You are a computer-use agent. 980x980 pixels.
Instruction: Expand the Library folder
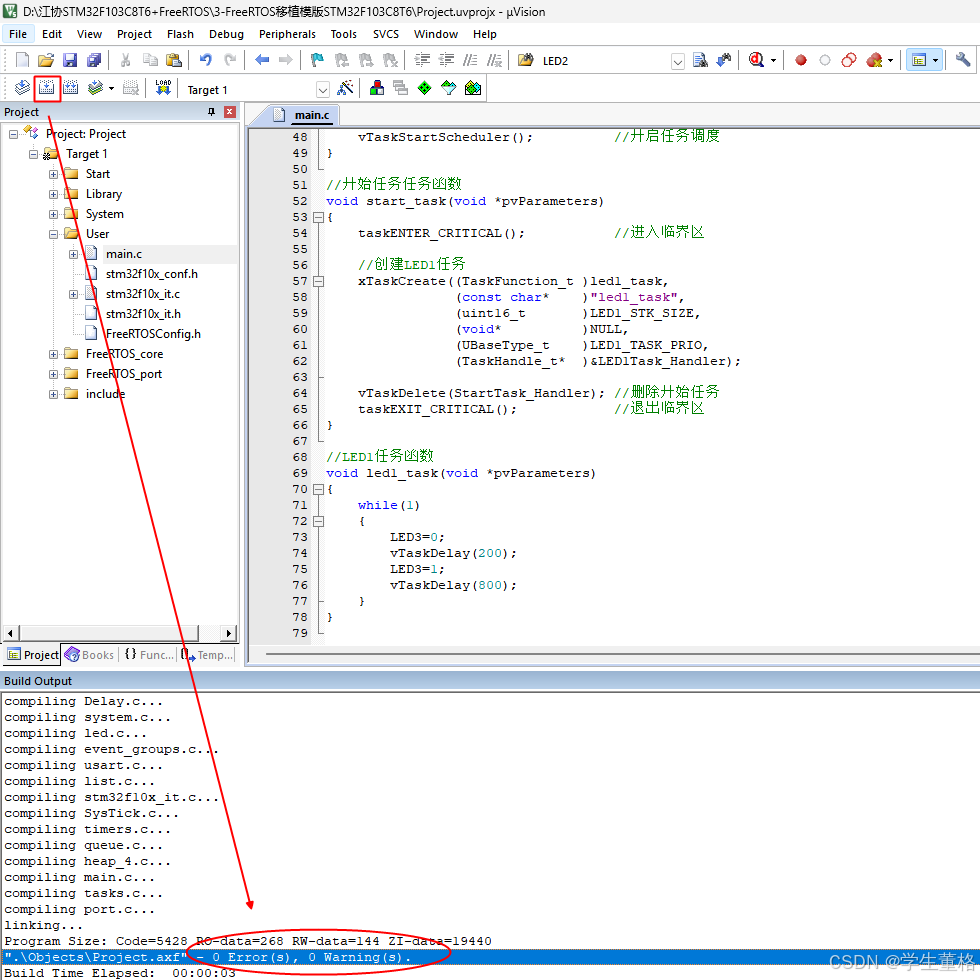(54, 194)
